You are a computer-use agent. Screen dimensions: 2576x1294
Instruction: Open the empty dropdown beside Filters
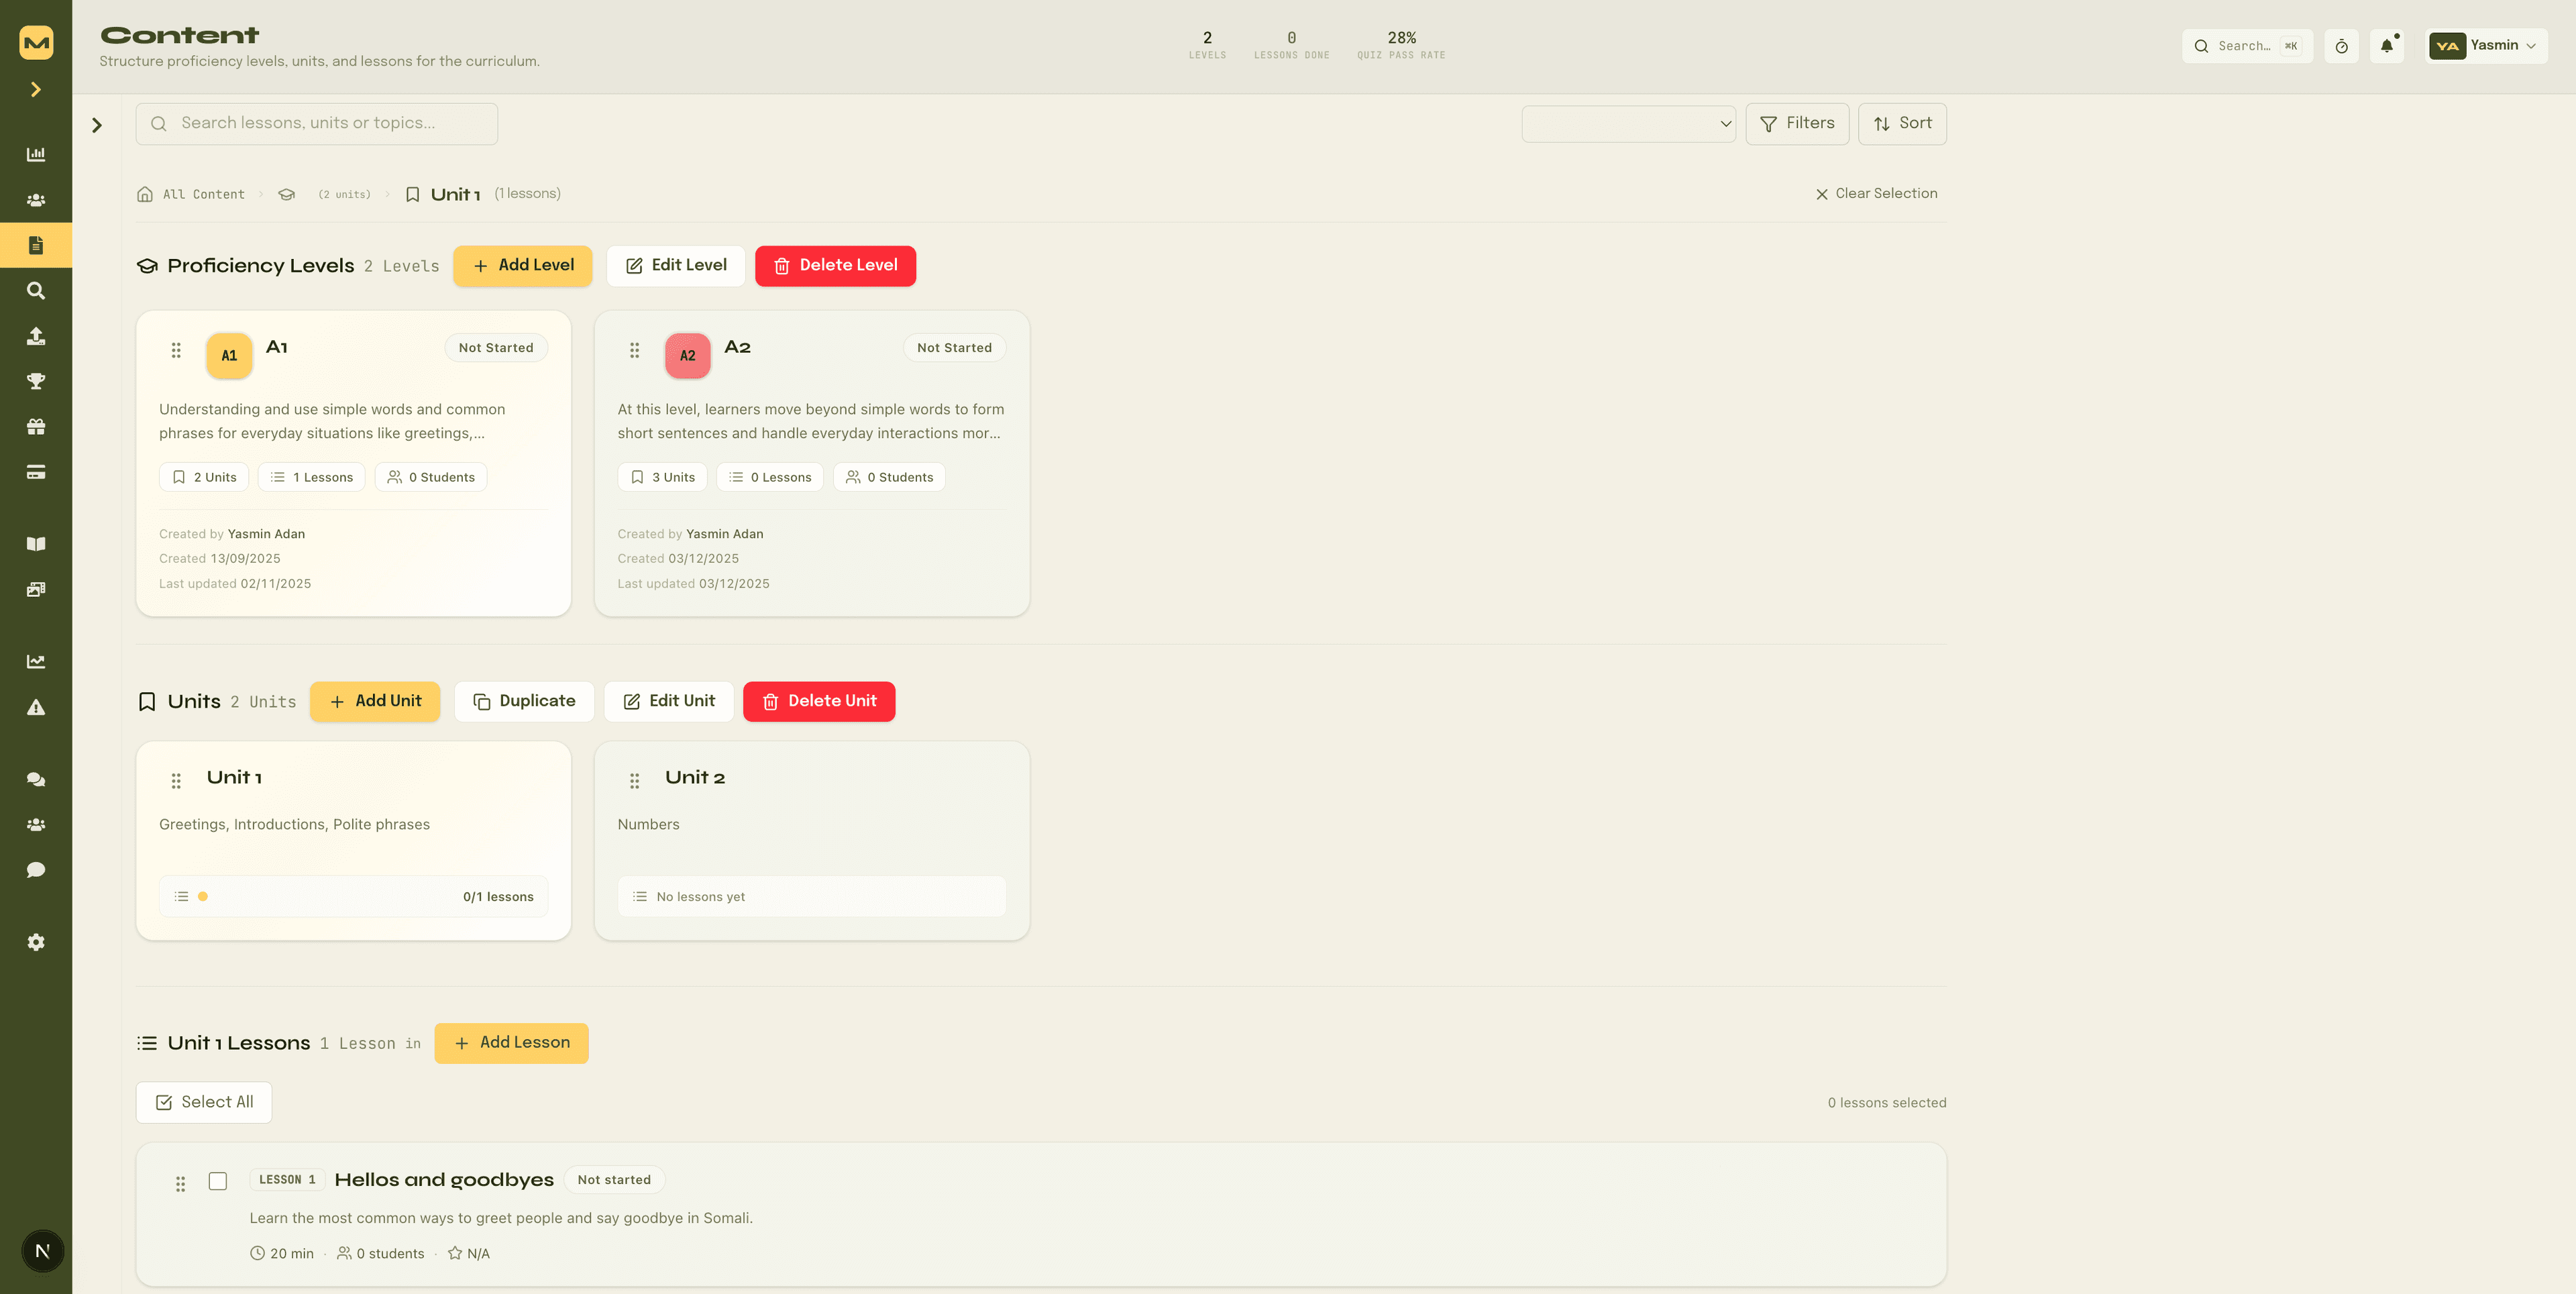pyautogui.click(x=1628, y=124)
